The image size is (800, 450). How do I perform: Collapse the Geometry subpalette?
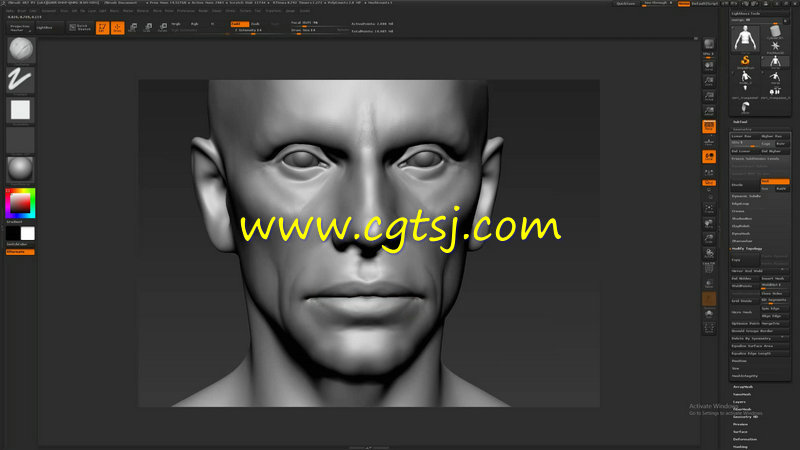pos(742,130)
